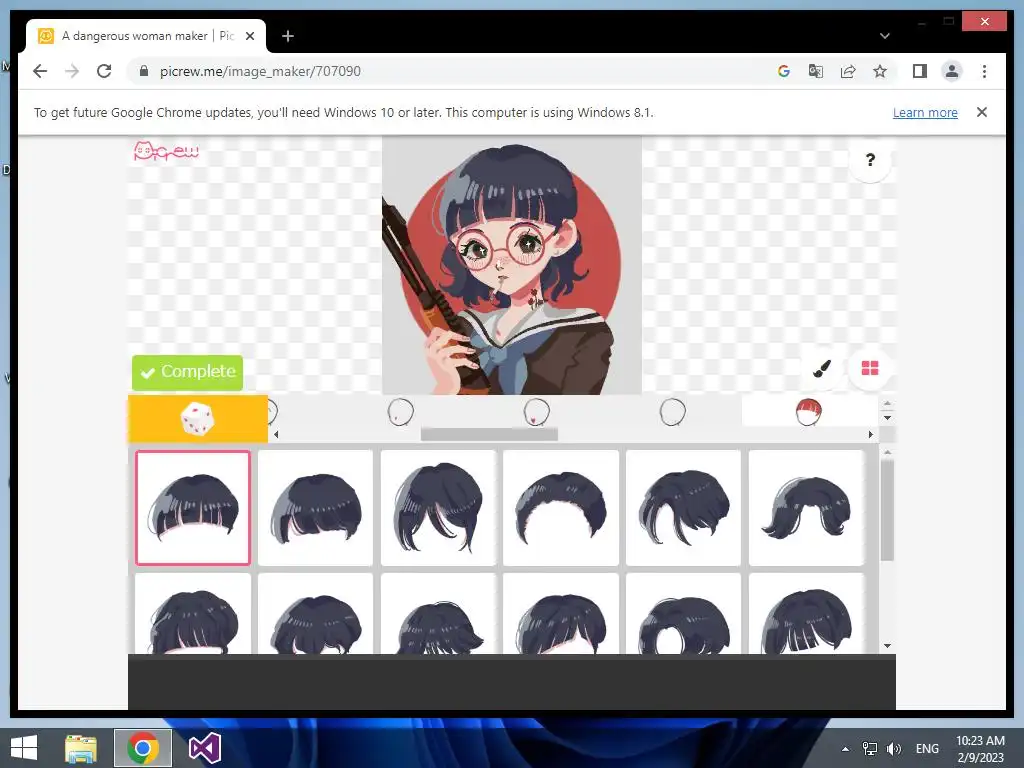Open the volume tray icon
The width and height of the screenshot is (1024, 768).
coord(894,749)
